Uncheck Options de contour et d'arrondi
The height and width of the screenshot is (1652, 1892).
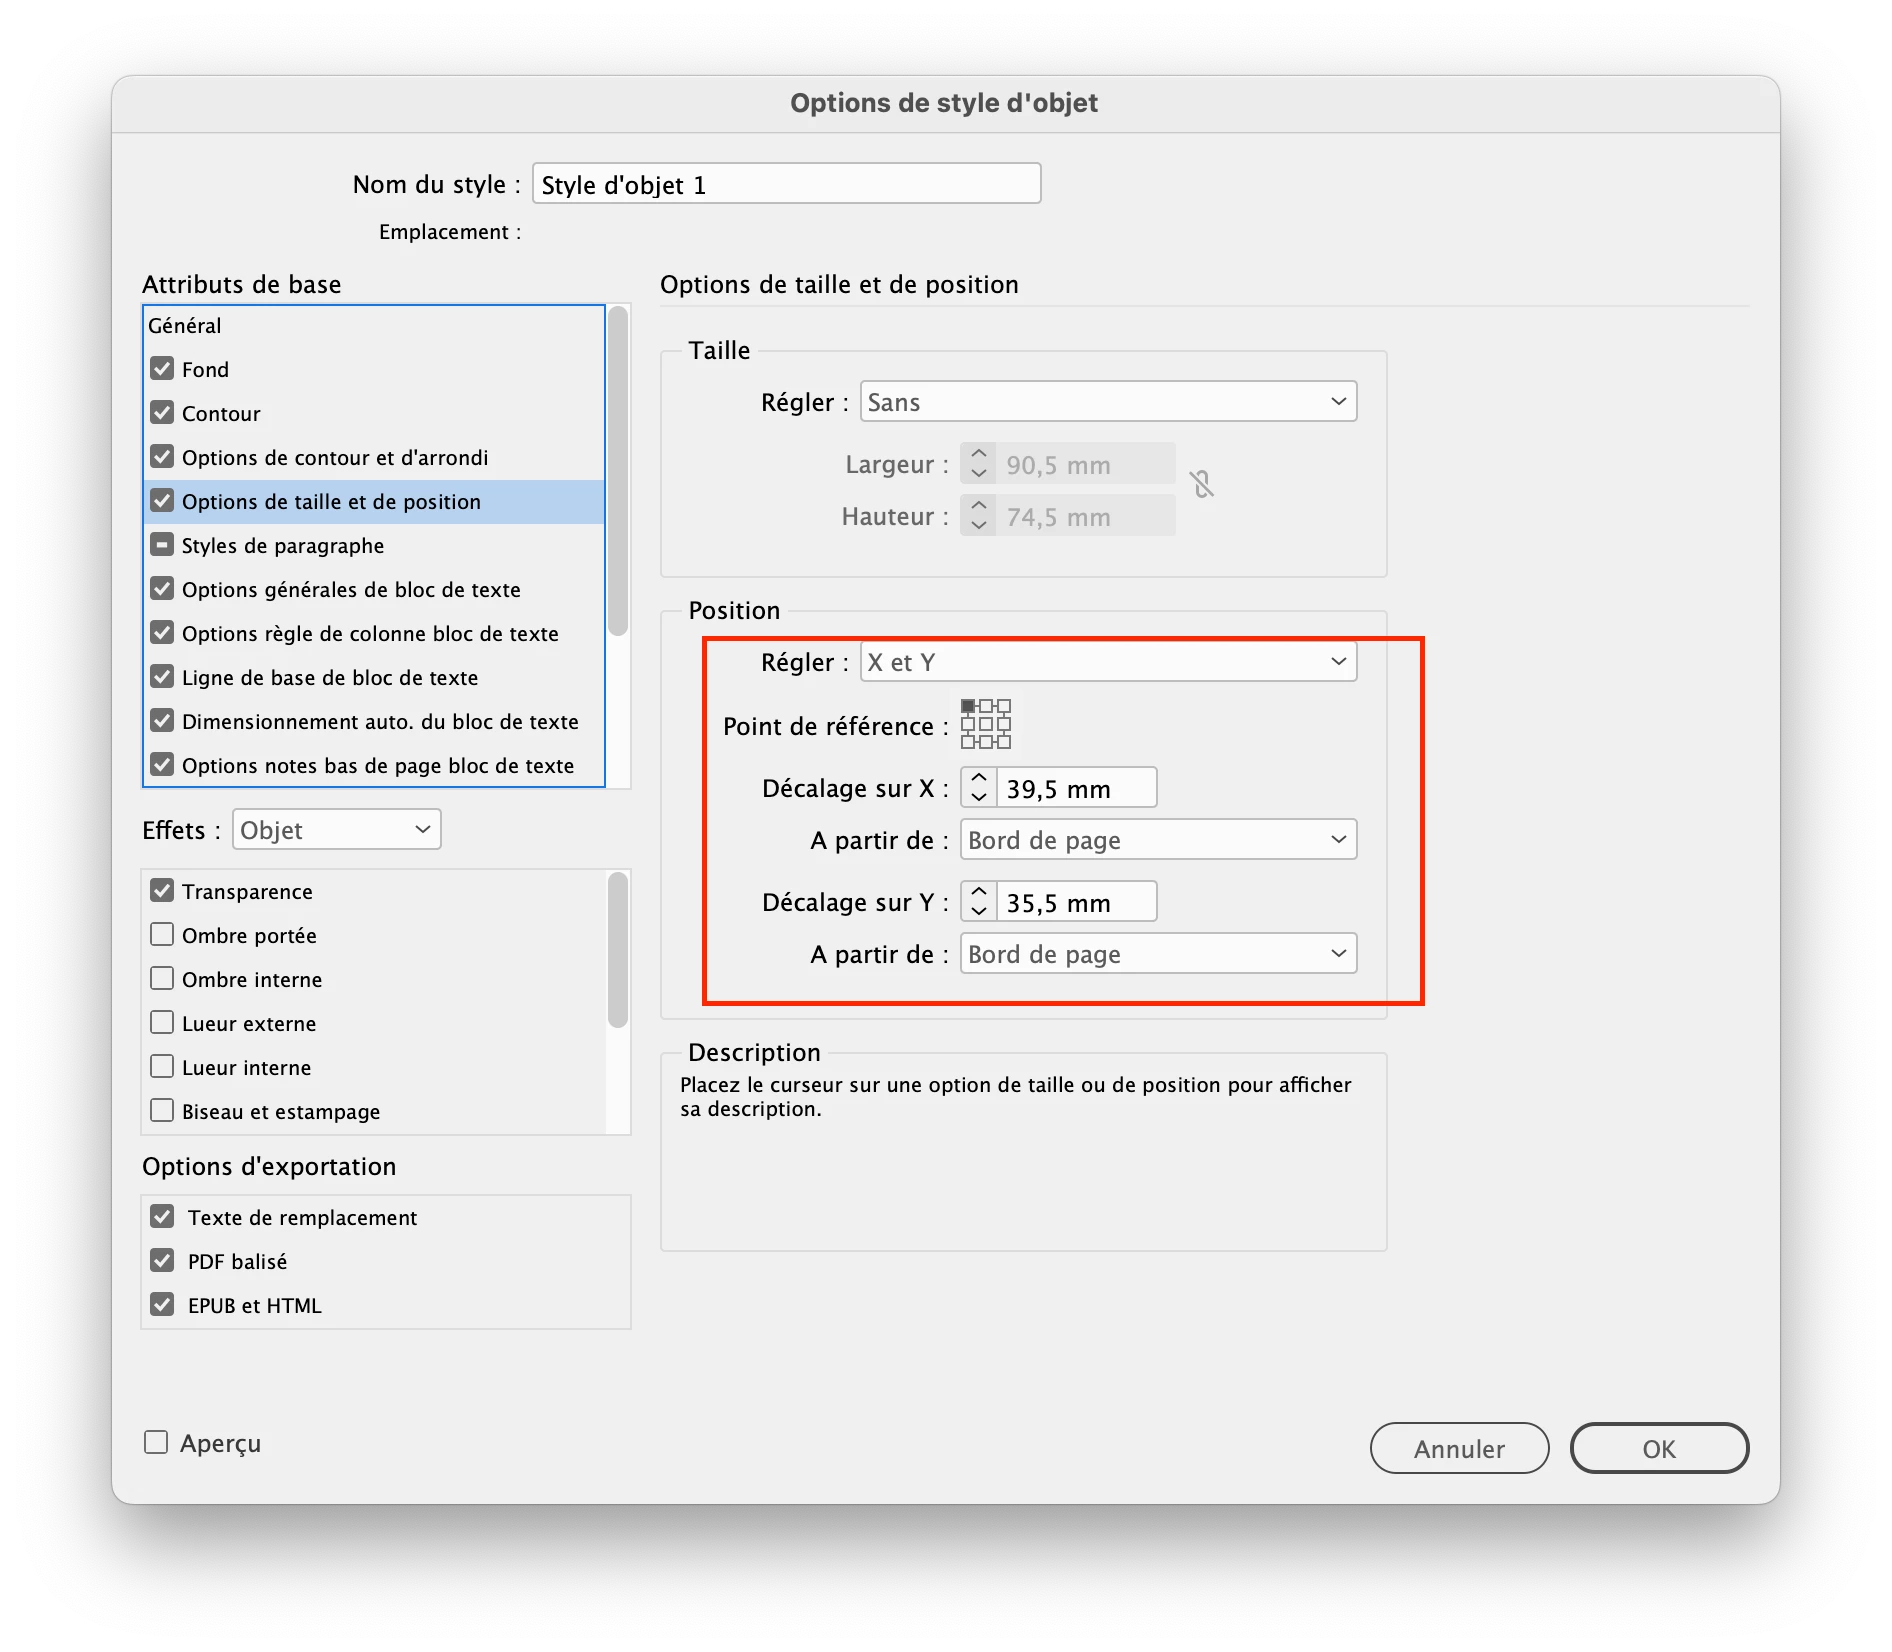(x=162, y=457)
